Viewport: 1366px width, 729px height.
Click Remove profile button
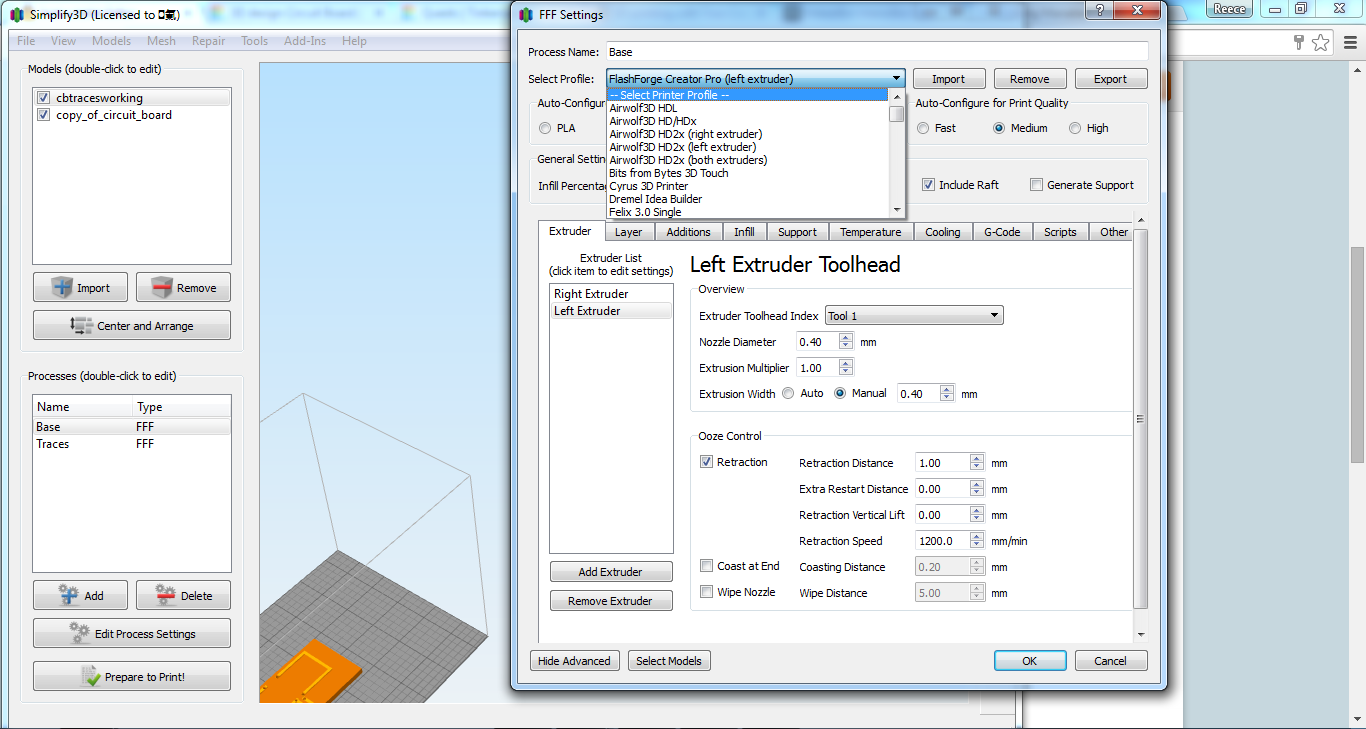click(1030, 79)
